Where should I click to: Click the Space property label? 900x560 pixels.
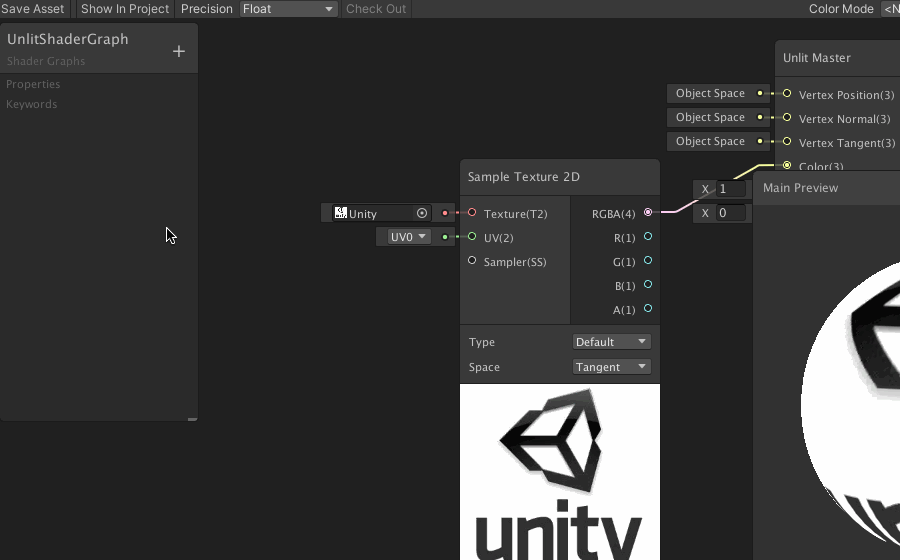coord(484,367)
